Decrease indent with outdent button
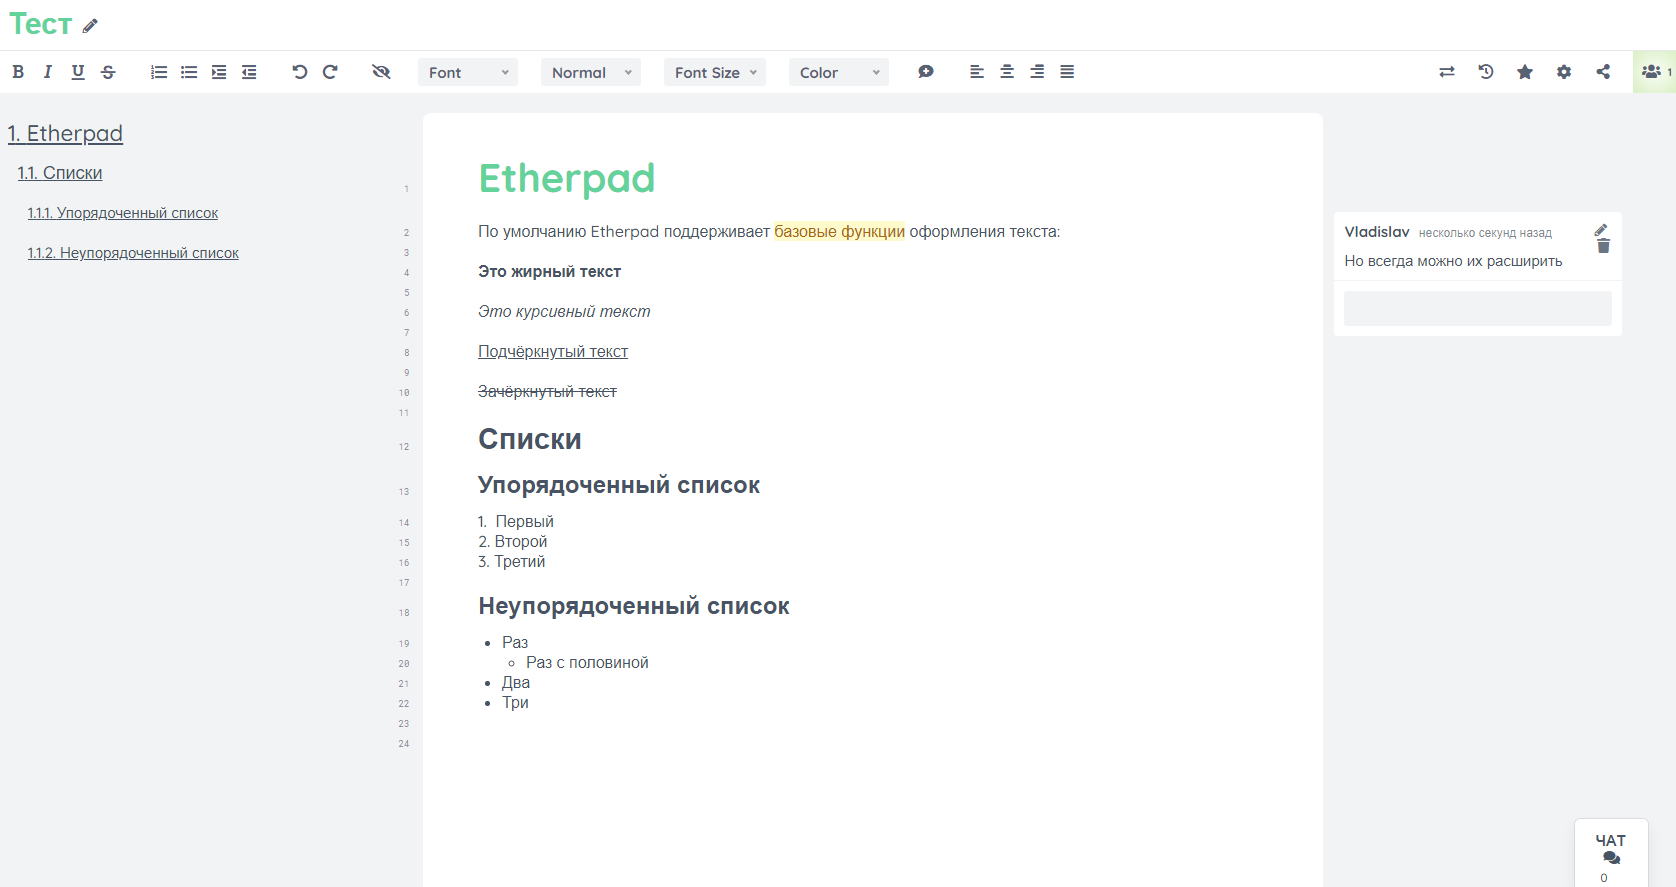 coord(249,72)
